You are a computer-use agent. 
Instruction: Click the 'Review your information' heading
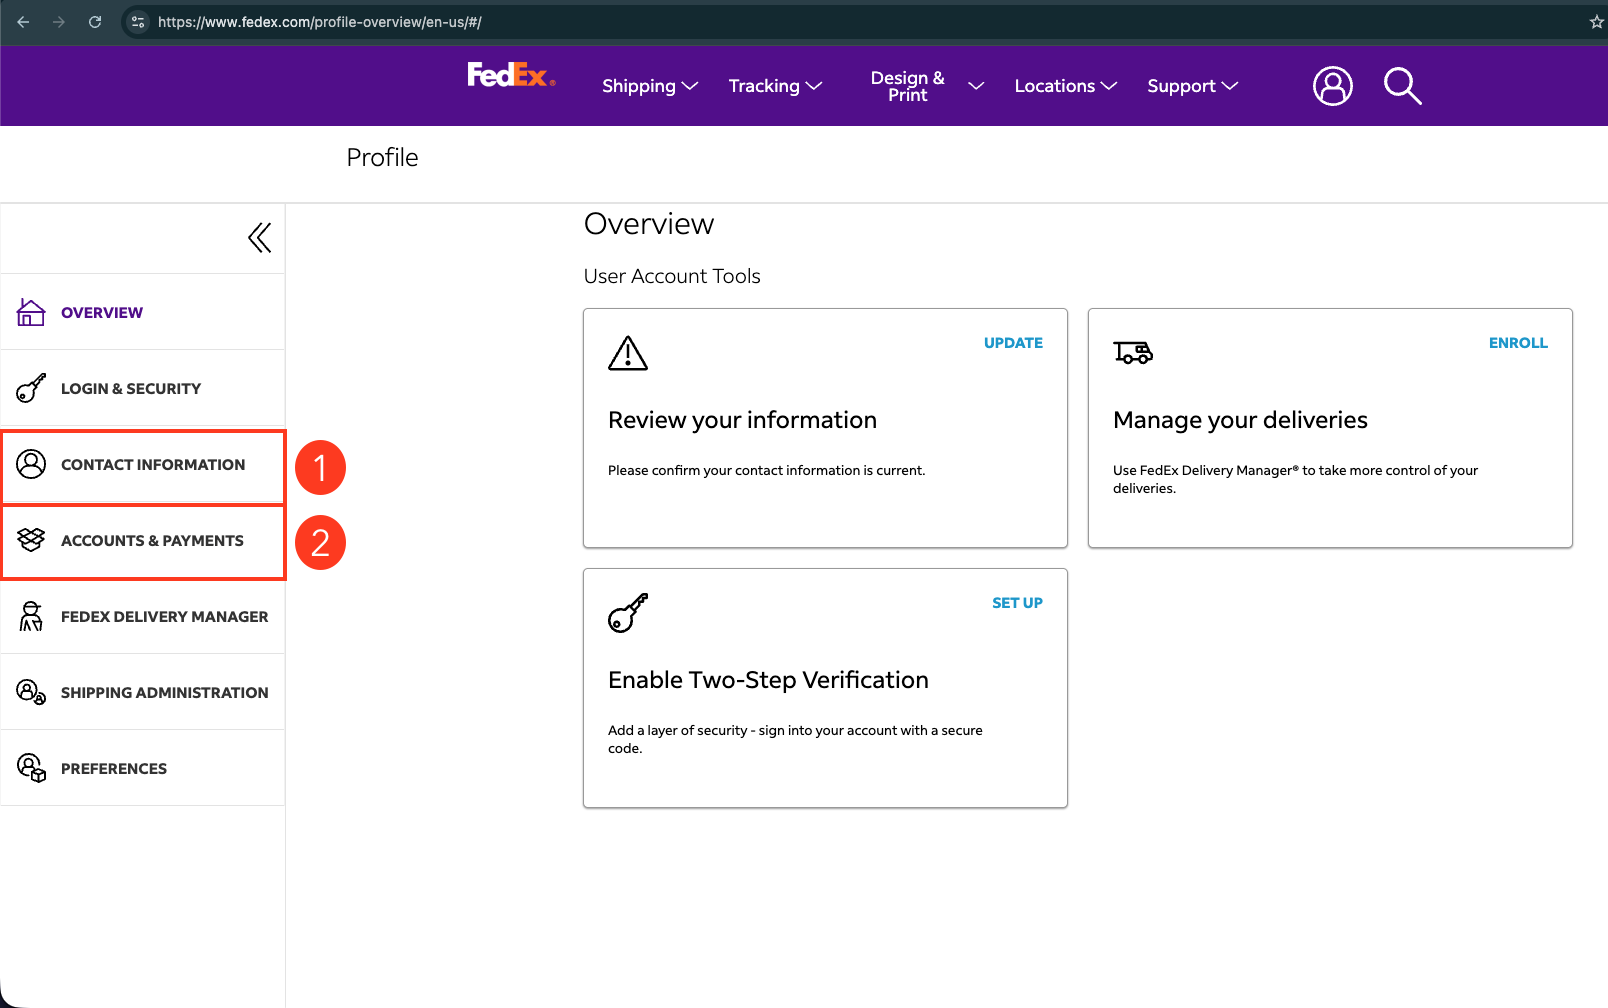[x=742, y=420]
